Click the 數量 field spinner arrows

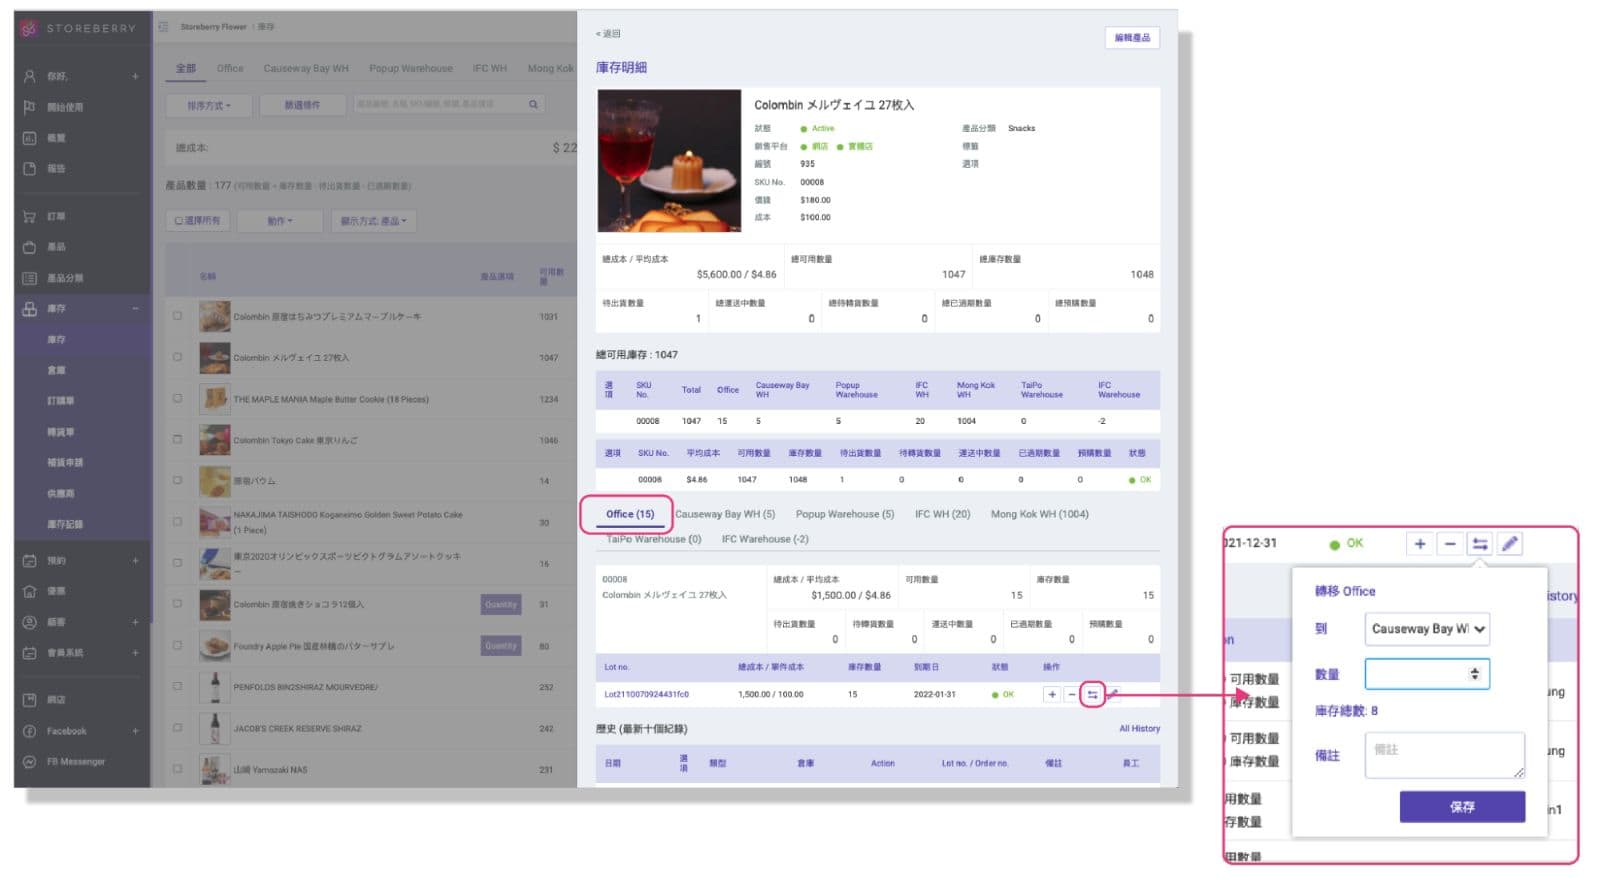(x=1475, y=674)
